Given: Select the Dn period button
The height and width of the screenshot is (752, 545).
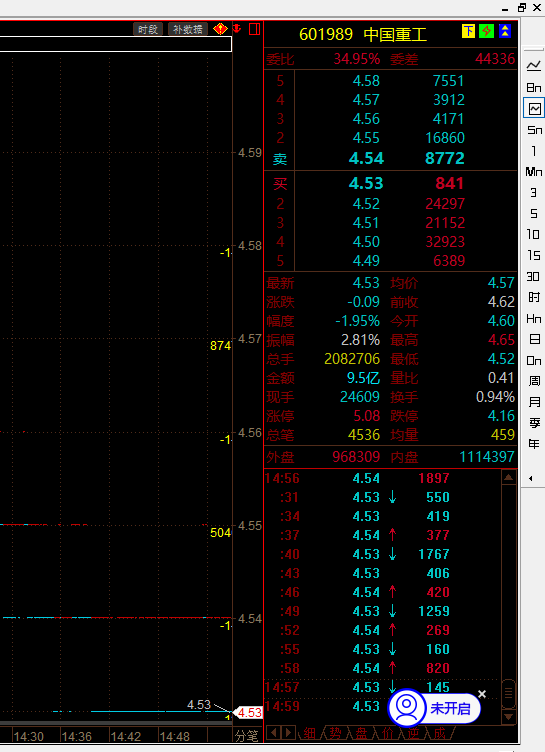Looking at the screenshot, I should (534, 360).
